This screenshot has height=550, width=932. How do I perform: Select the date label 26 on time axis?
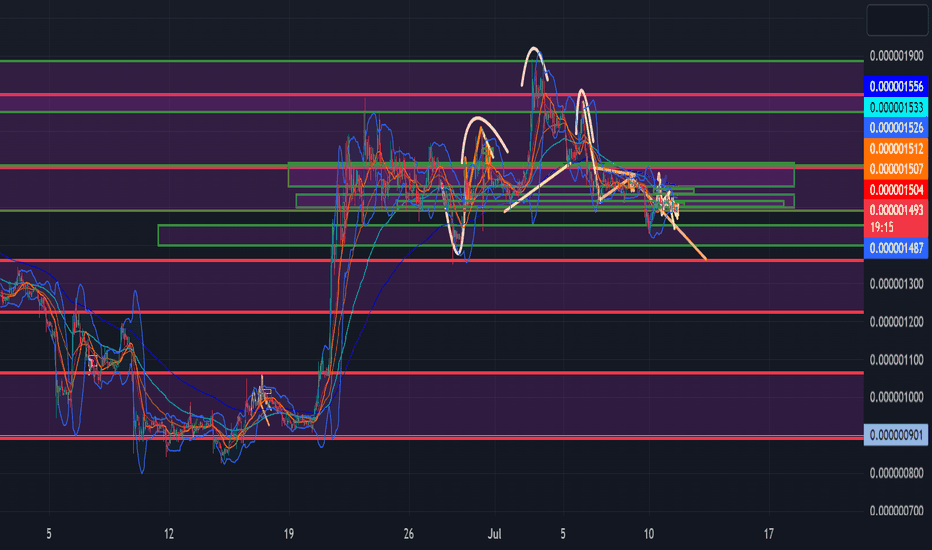point(408,534)
